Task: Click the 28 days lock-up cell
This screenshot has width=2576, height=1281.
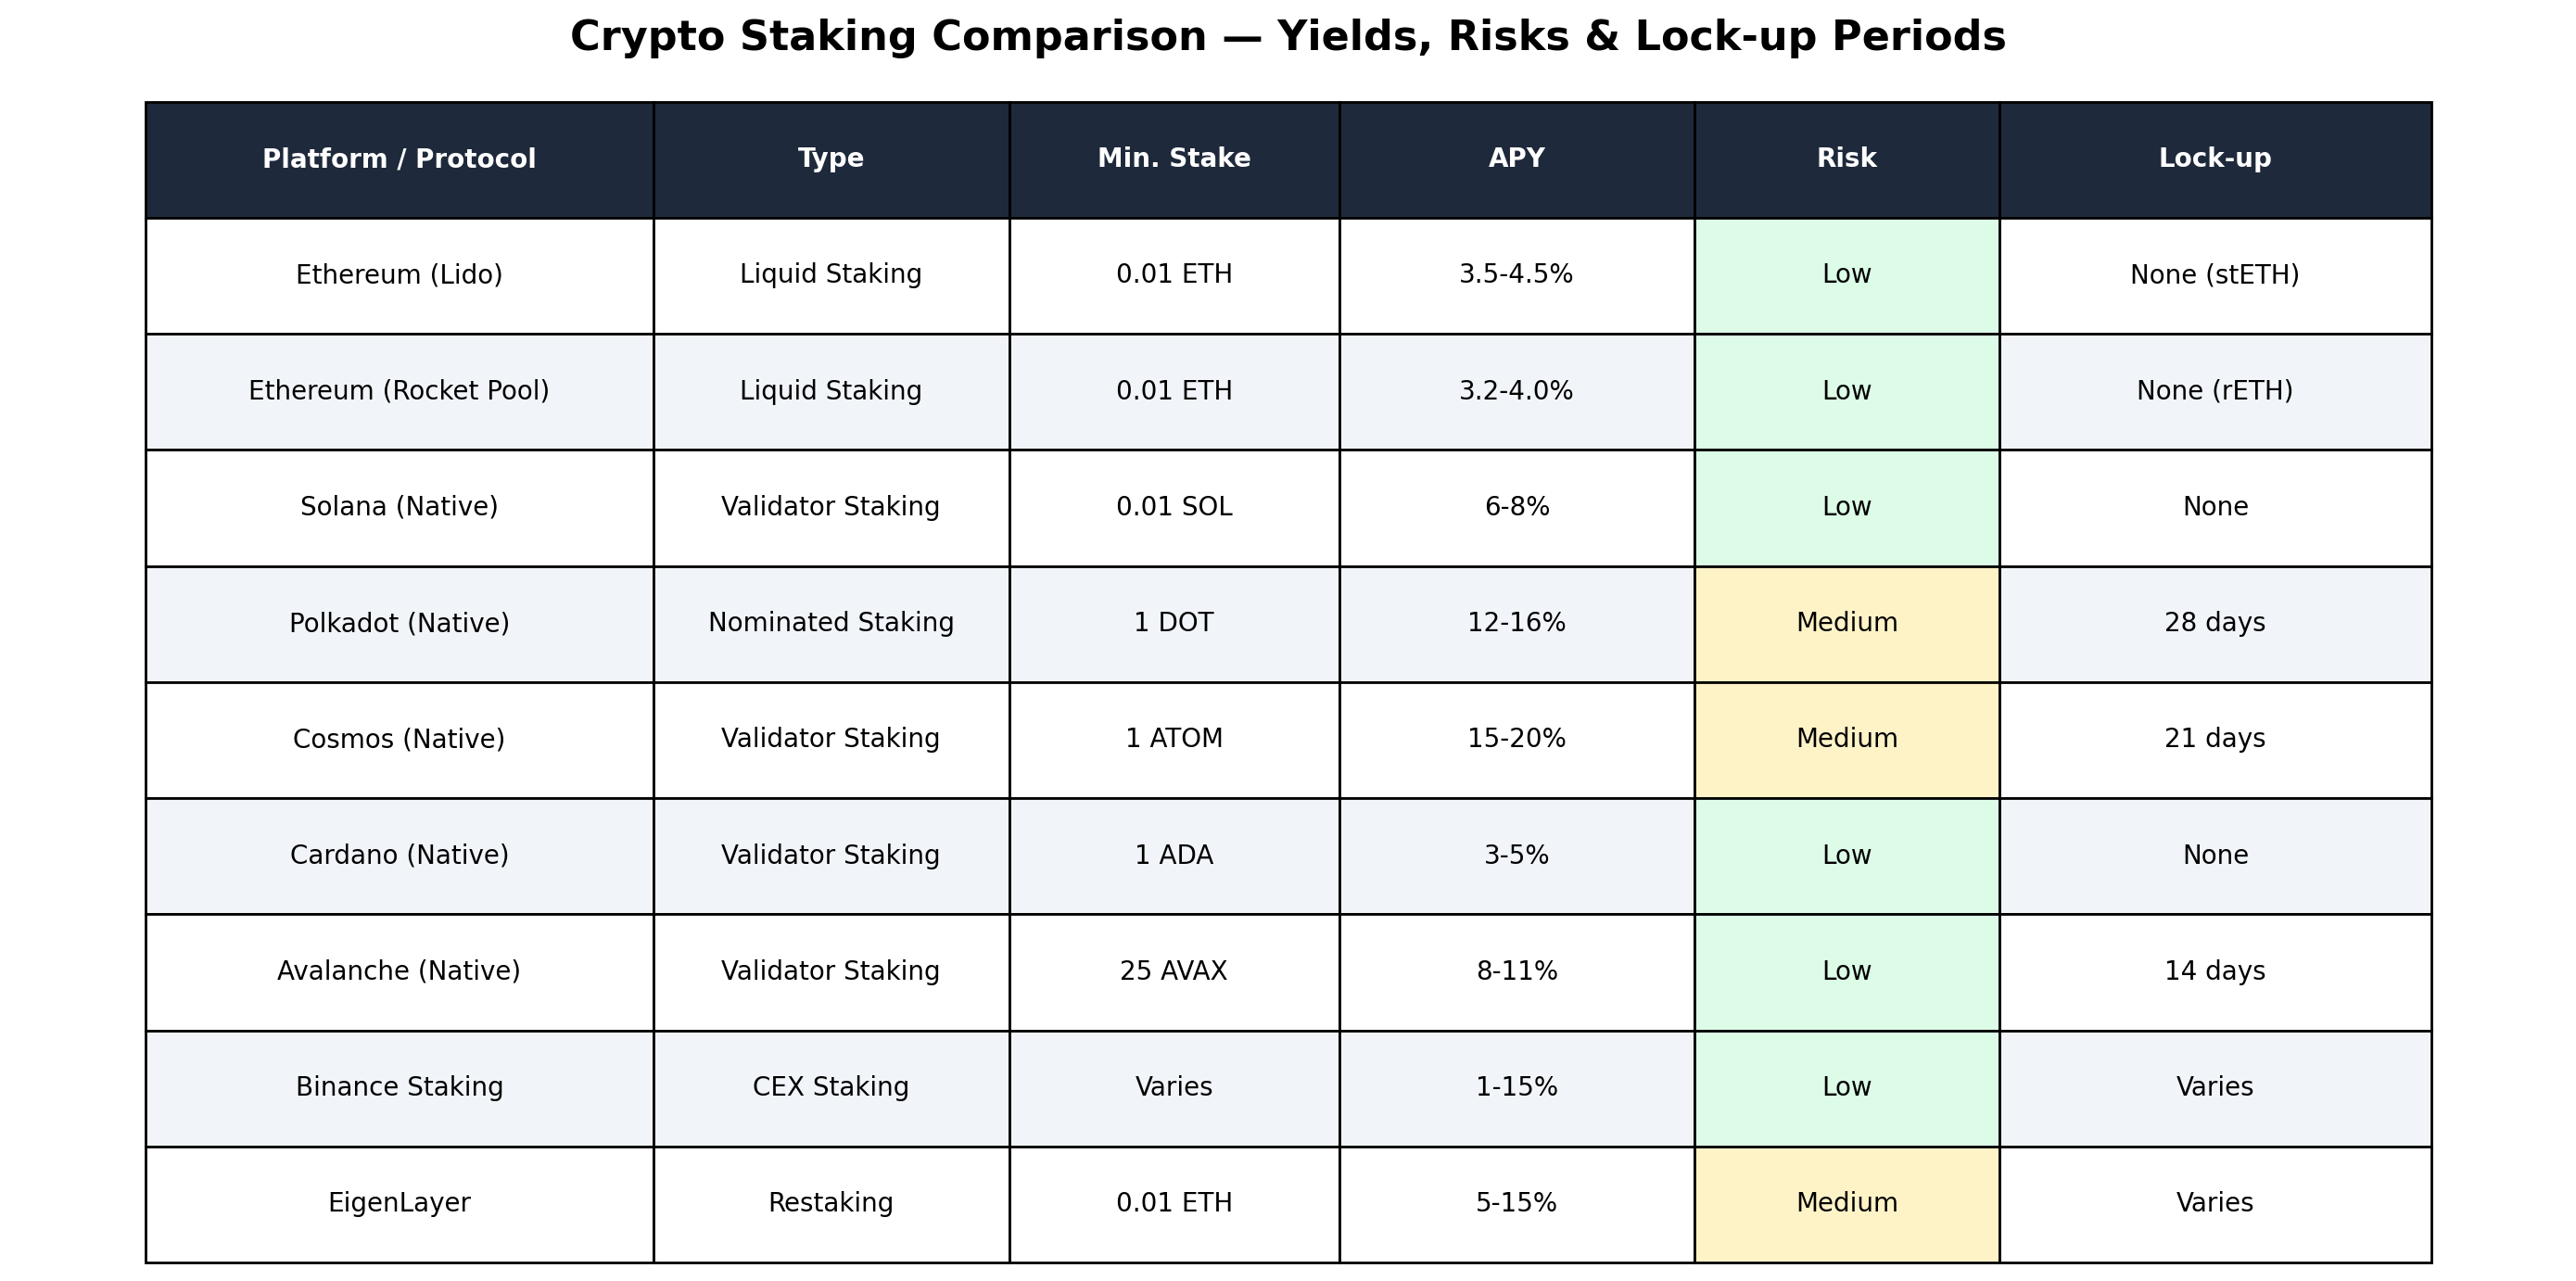Action: [2214, 624]
